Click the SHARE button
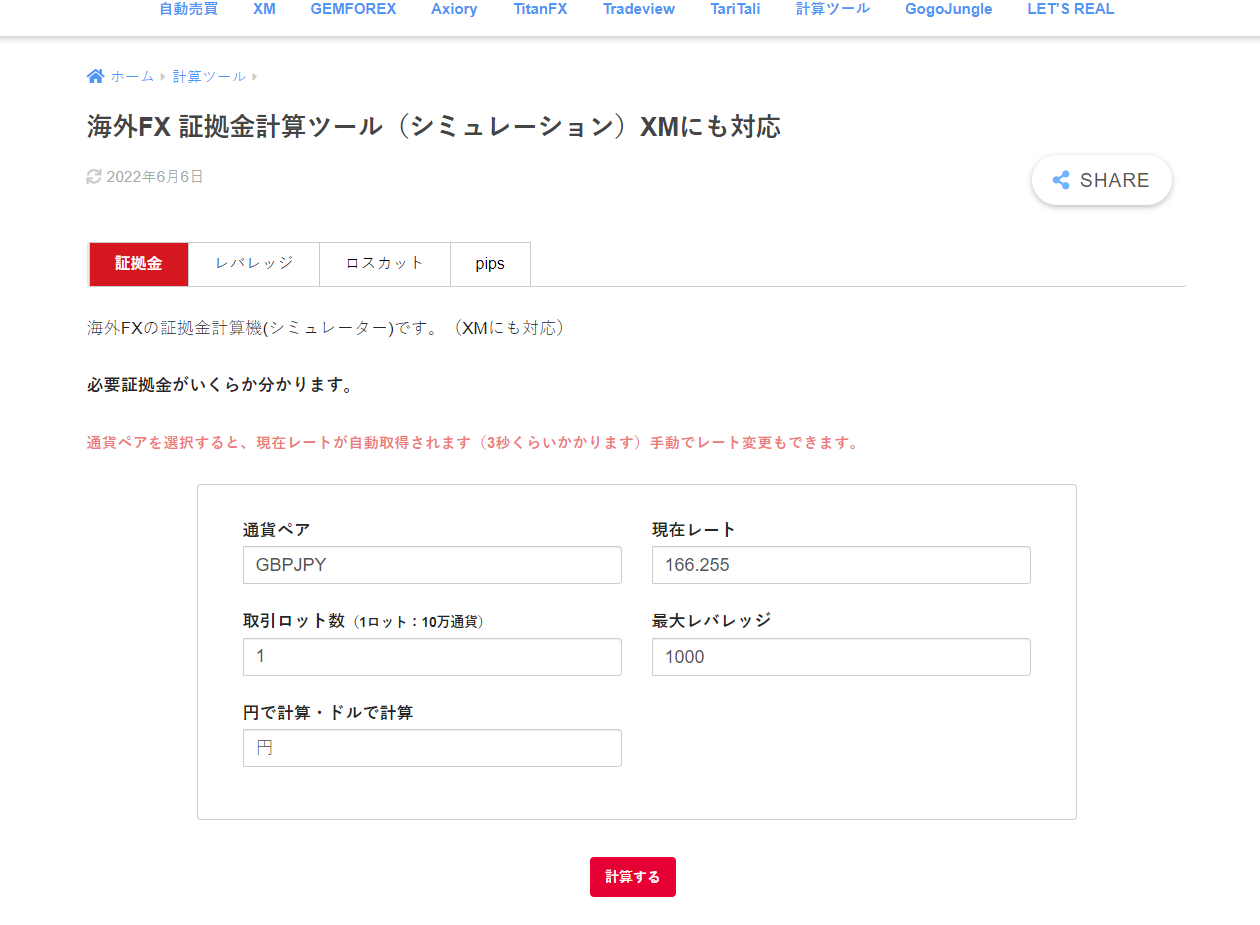The width and height of the screenshot is (1260, 925). click(x=1102, y=180)
